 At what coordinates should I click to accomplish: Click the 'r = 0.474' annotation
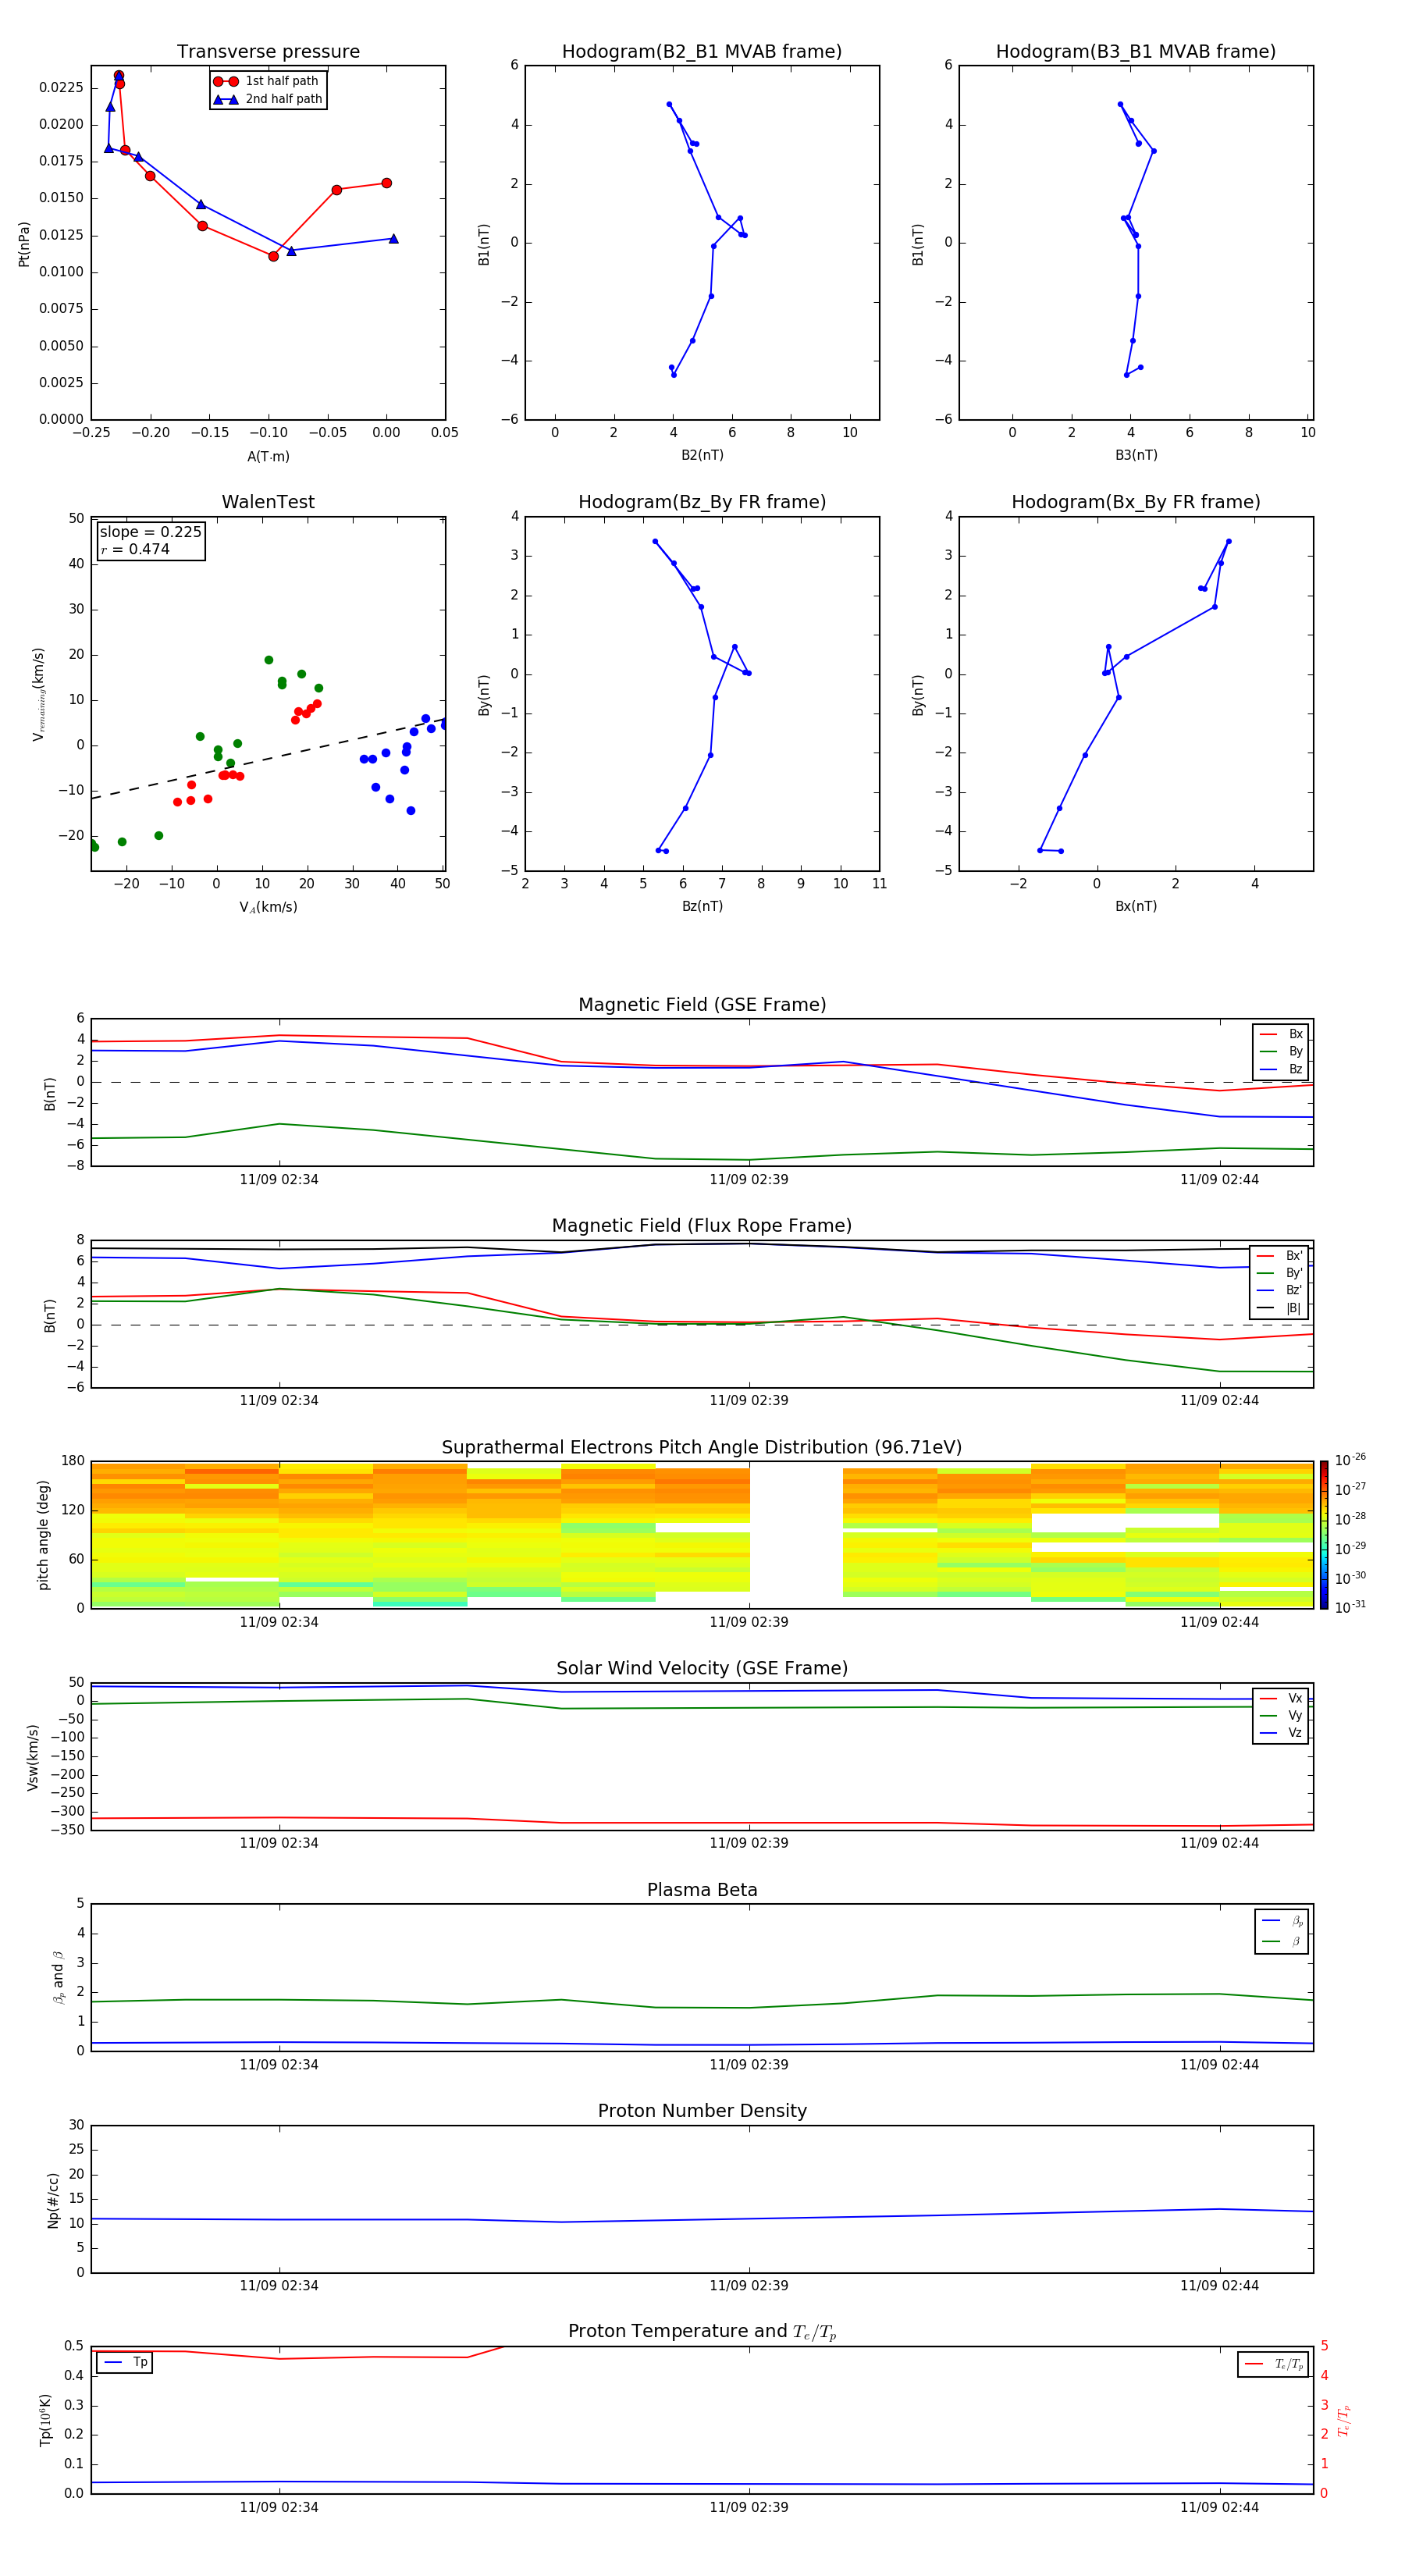(x=135, y=549)
